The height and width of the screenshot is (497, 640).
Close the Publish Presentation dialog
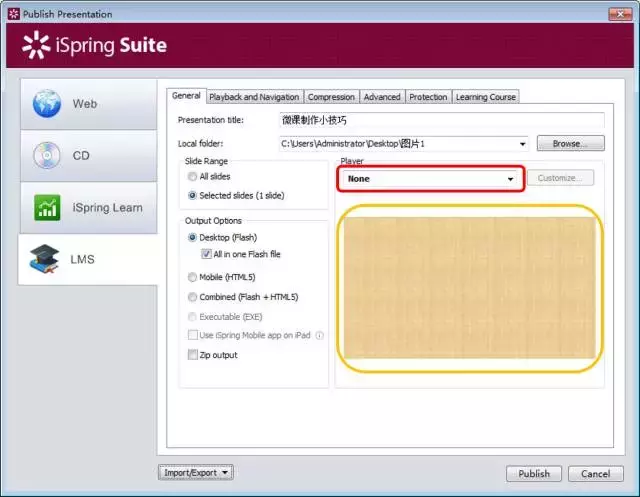point(620,14)
